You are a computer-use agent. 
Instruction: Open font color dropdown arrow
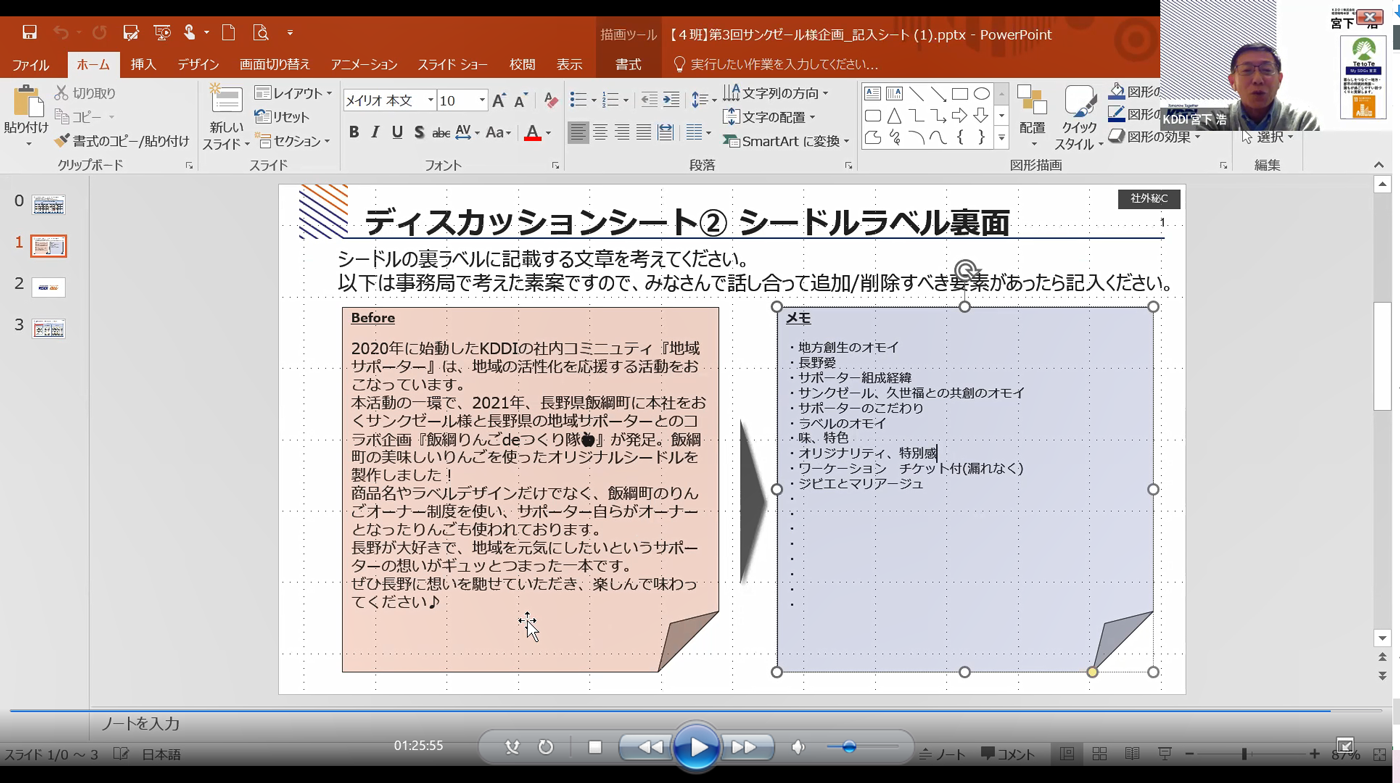(548, 133)
